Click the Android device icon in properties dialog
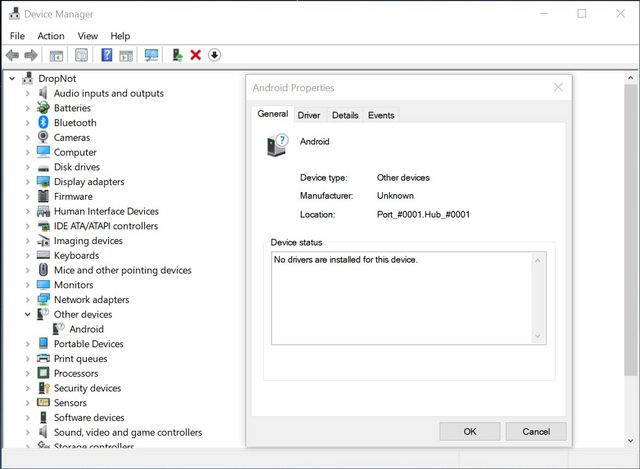The height and width of the screenshot is (469, 640). pos(278,145)
